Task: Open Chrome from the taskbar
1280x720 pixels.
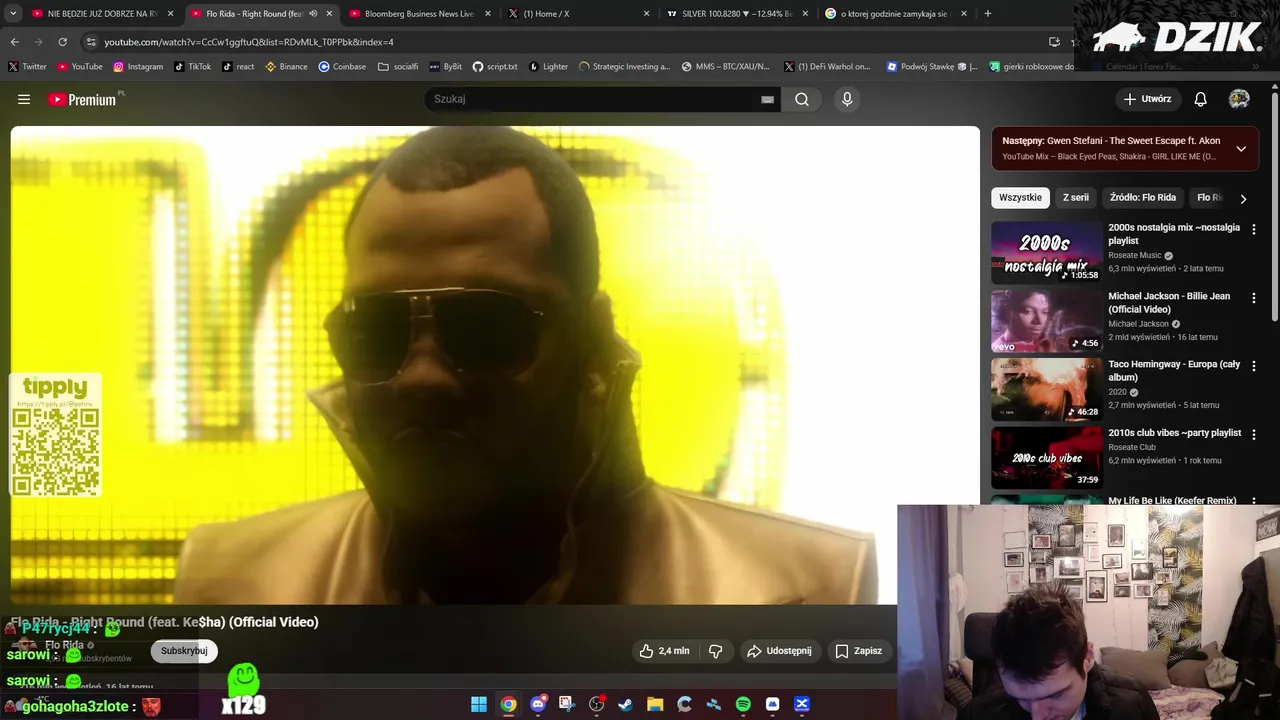Action: coord(508,705)
